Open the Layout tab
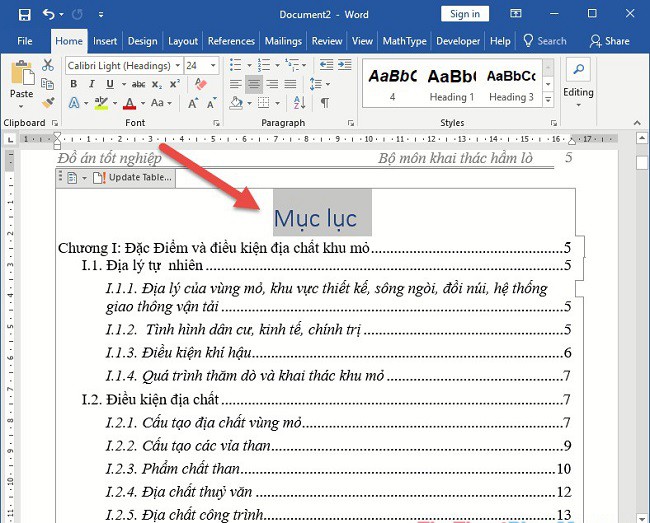 183,41
